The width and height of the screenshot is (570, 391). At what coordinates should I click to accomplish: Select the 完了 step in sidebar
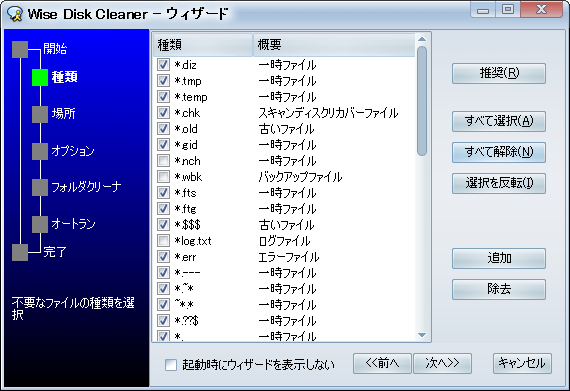[x=20, y=252]
